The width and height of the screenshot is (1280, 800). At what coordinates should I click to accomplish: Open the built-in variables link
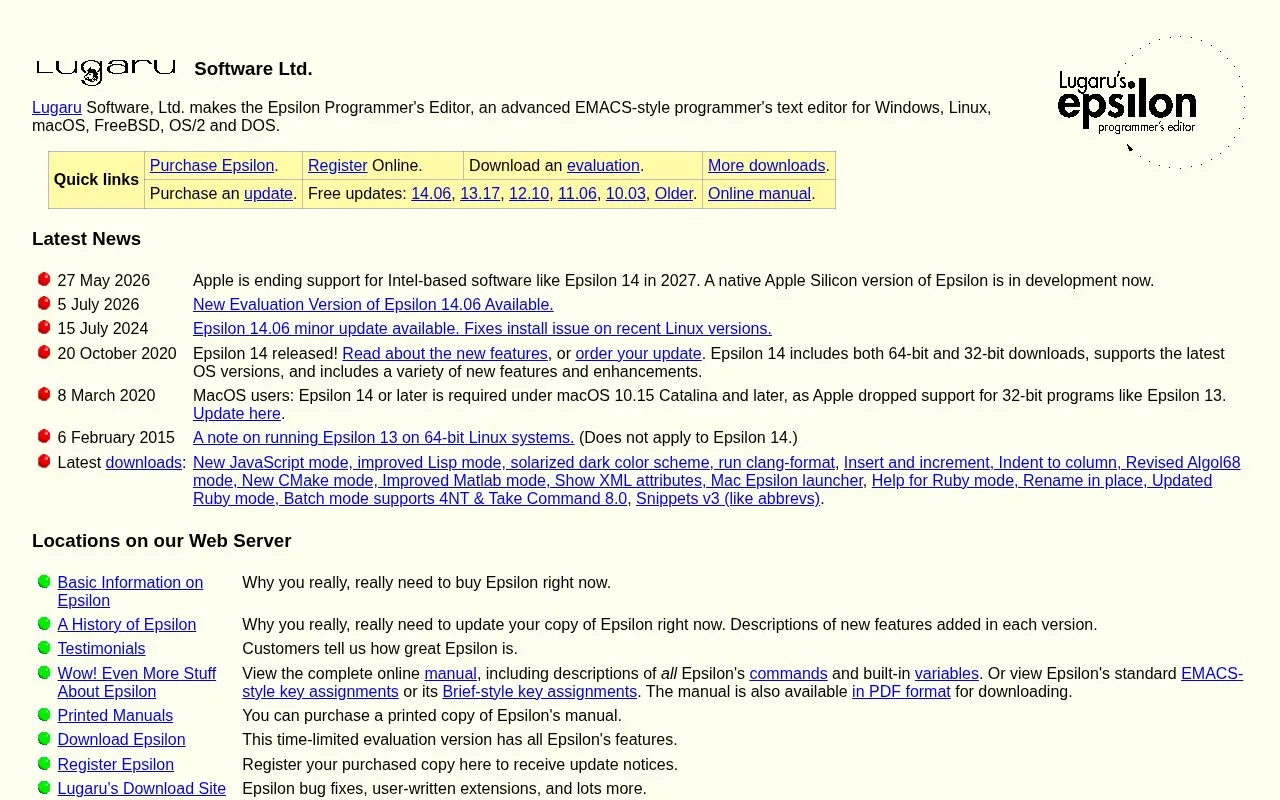point(947,674)
